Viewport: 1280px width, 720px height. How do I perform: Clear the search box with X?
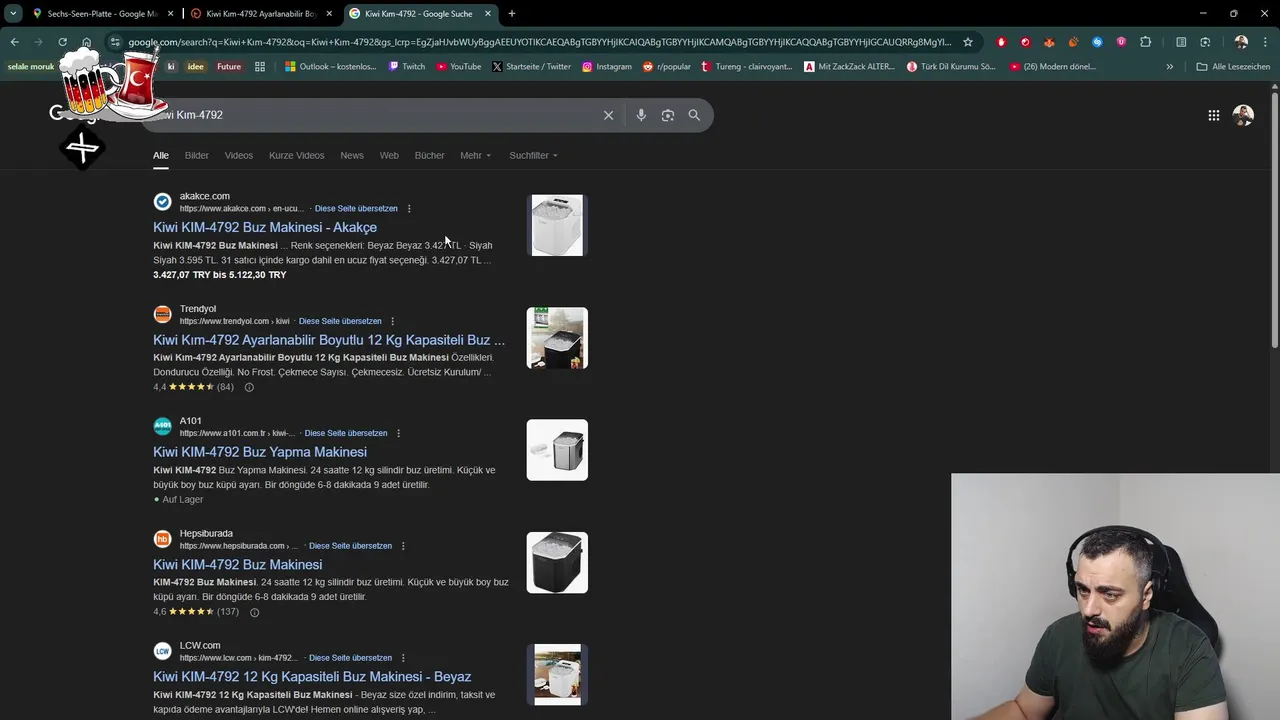[608, 115]
